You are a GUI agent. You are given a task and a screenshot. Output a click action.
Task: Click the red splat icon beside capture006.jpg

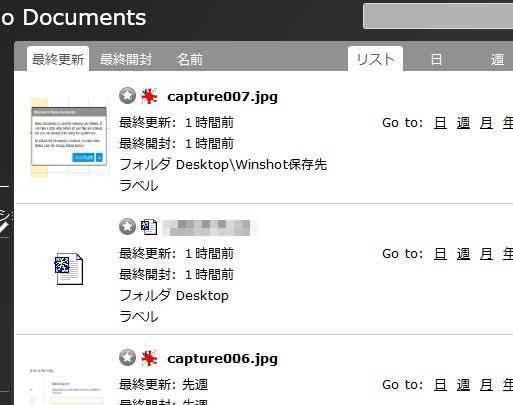tap(149, 358)
